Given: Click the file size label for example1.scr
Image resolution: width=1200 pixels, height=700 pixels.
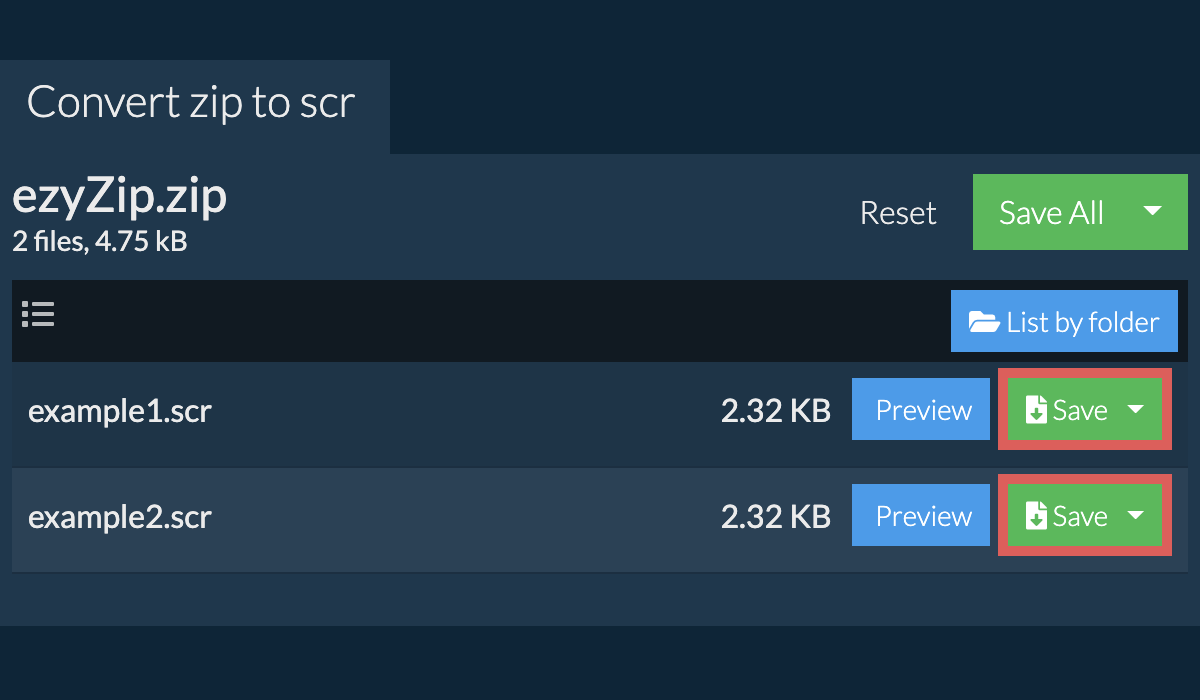Looking at the screenshot, I should point(776,409).
